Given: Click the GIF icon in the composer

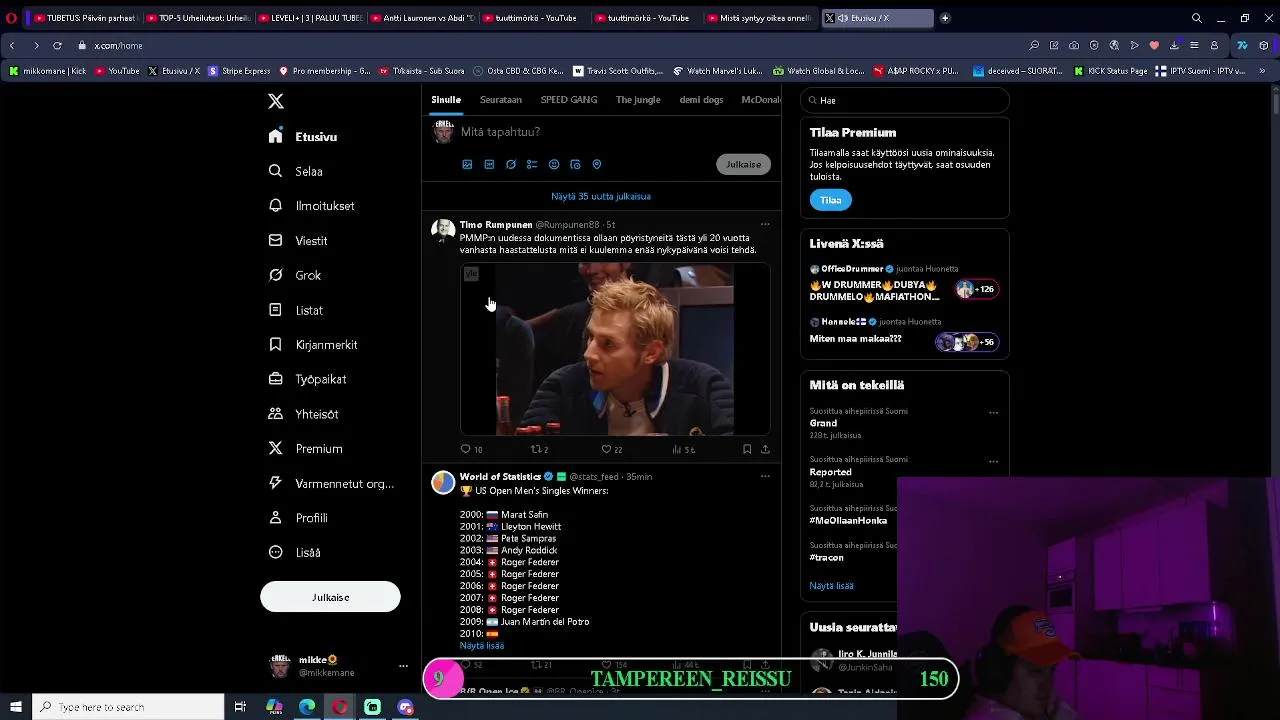Looking at the screenshot, I should 489,164.
